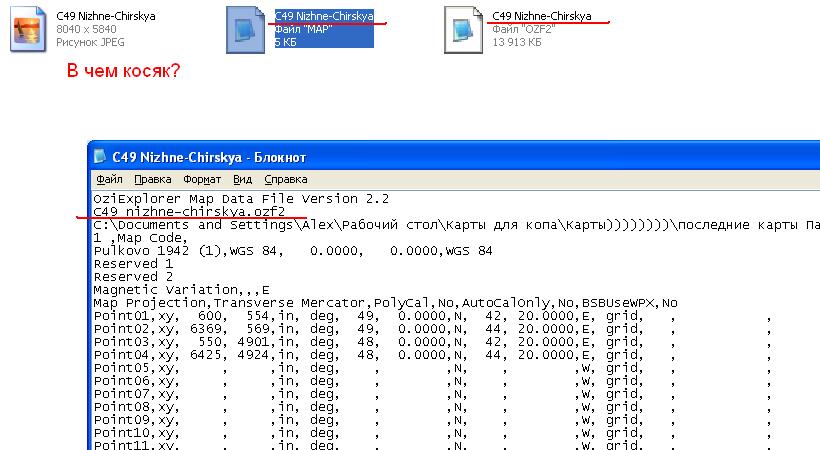The width and height of the screenshot is (820, 450).
Task: Click the Notepad icon in the title bar
Action: tap(101, 157)
